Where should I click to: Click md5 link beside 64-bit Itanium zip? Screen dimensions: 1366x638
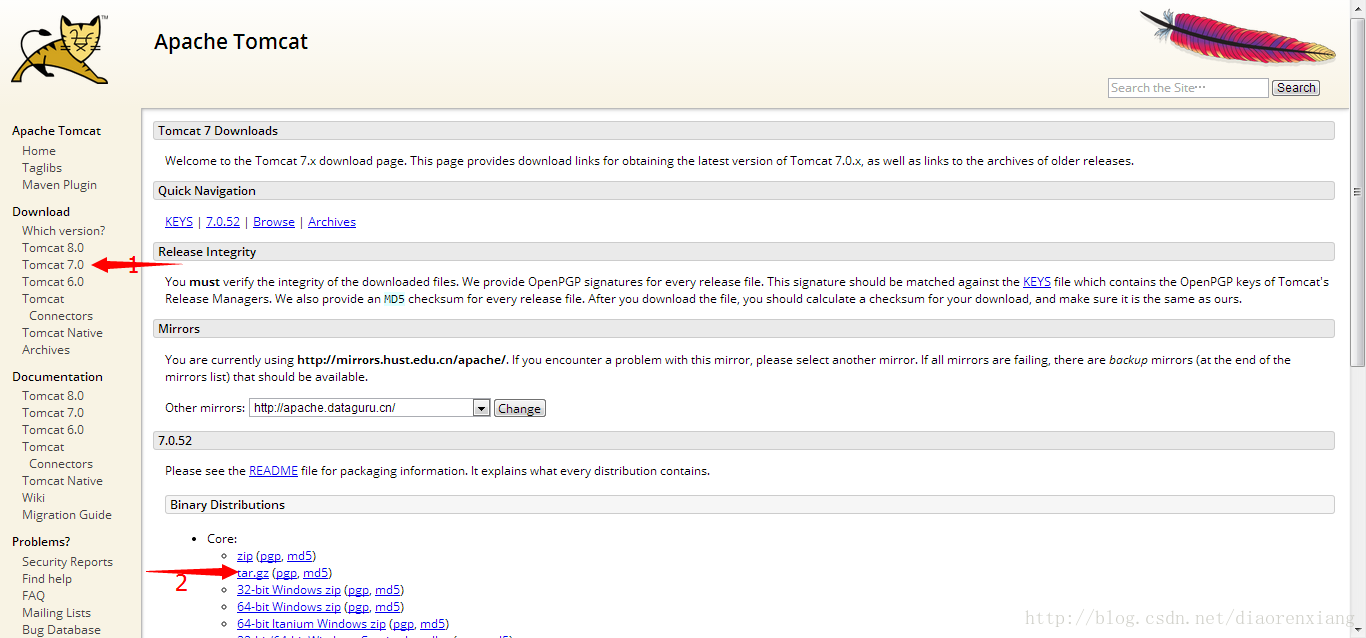pos(433,624)
